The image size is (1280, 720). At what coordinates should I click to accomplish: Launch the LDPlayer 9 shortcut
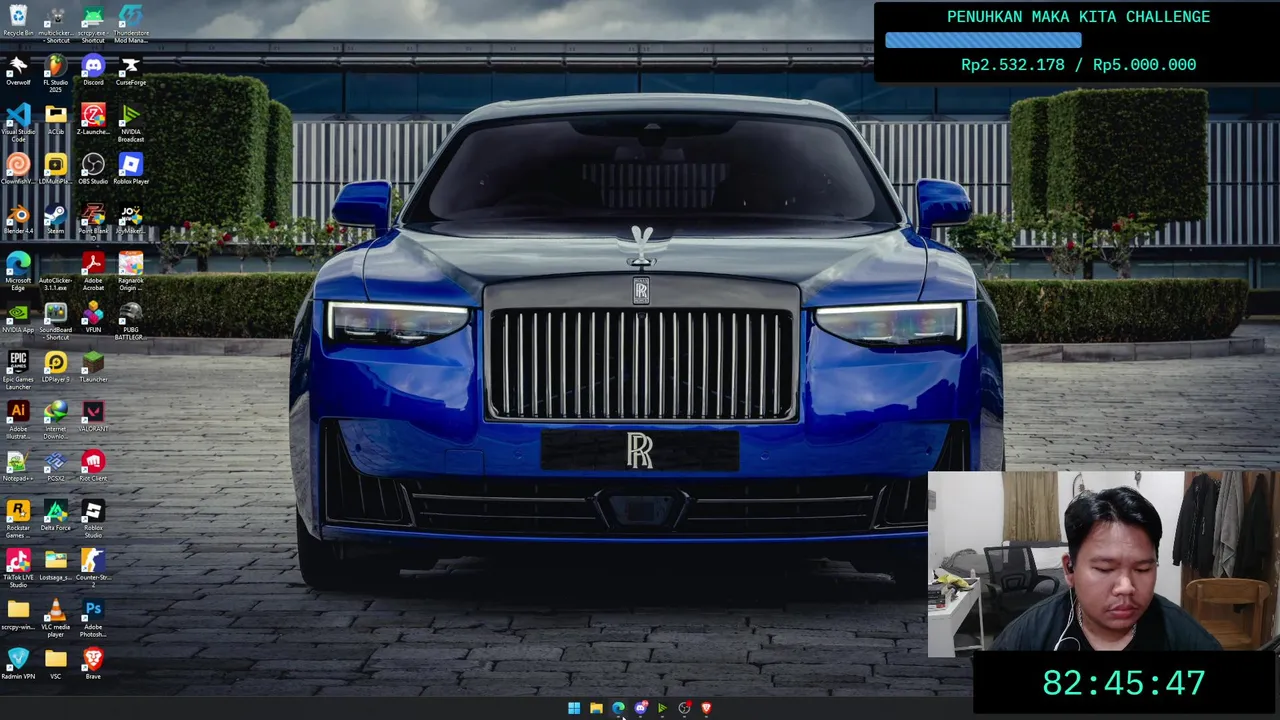55,367
